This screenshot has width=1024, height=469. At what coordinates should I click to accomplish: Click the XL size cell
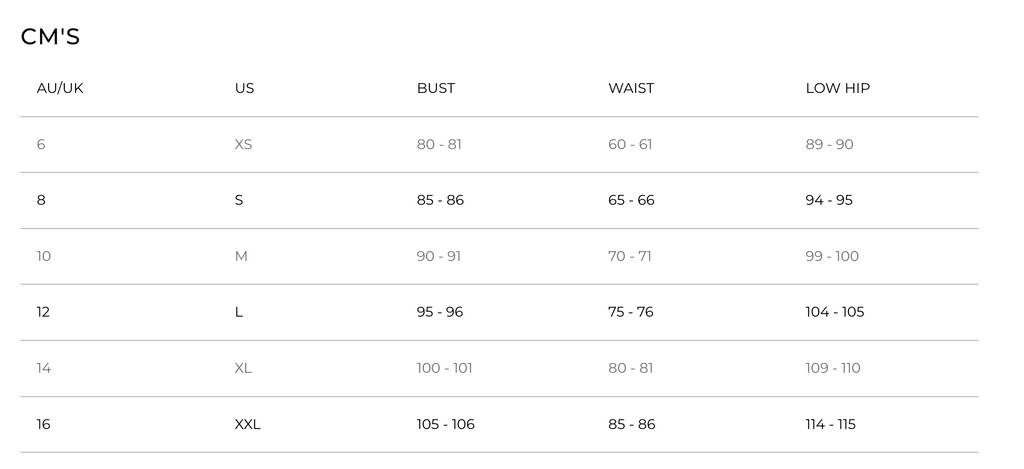[x=243, y=368]
